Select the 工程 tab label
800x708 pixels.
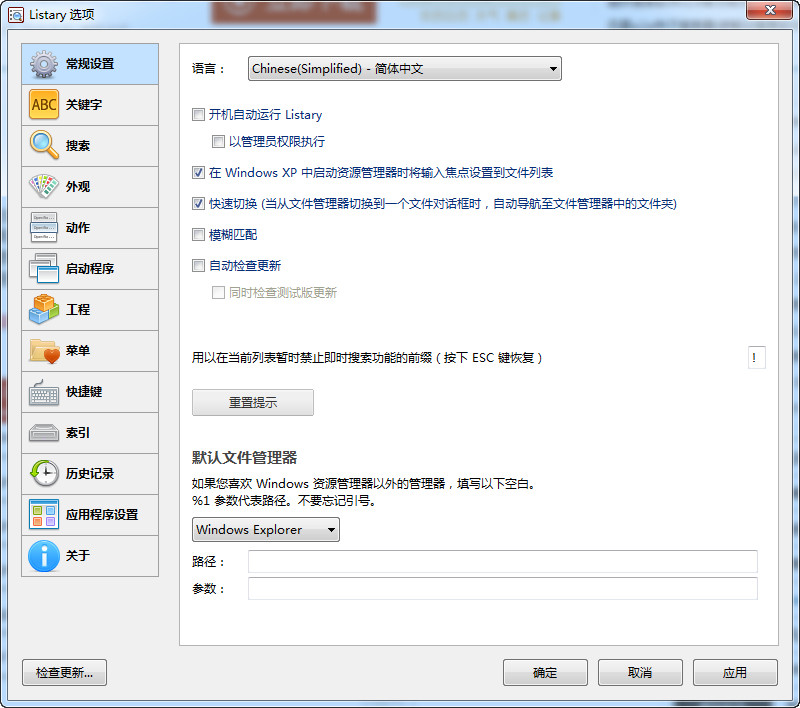coord(78,310)
